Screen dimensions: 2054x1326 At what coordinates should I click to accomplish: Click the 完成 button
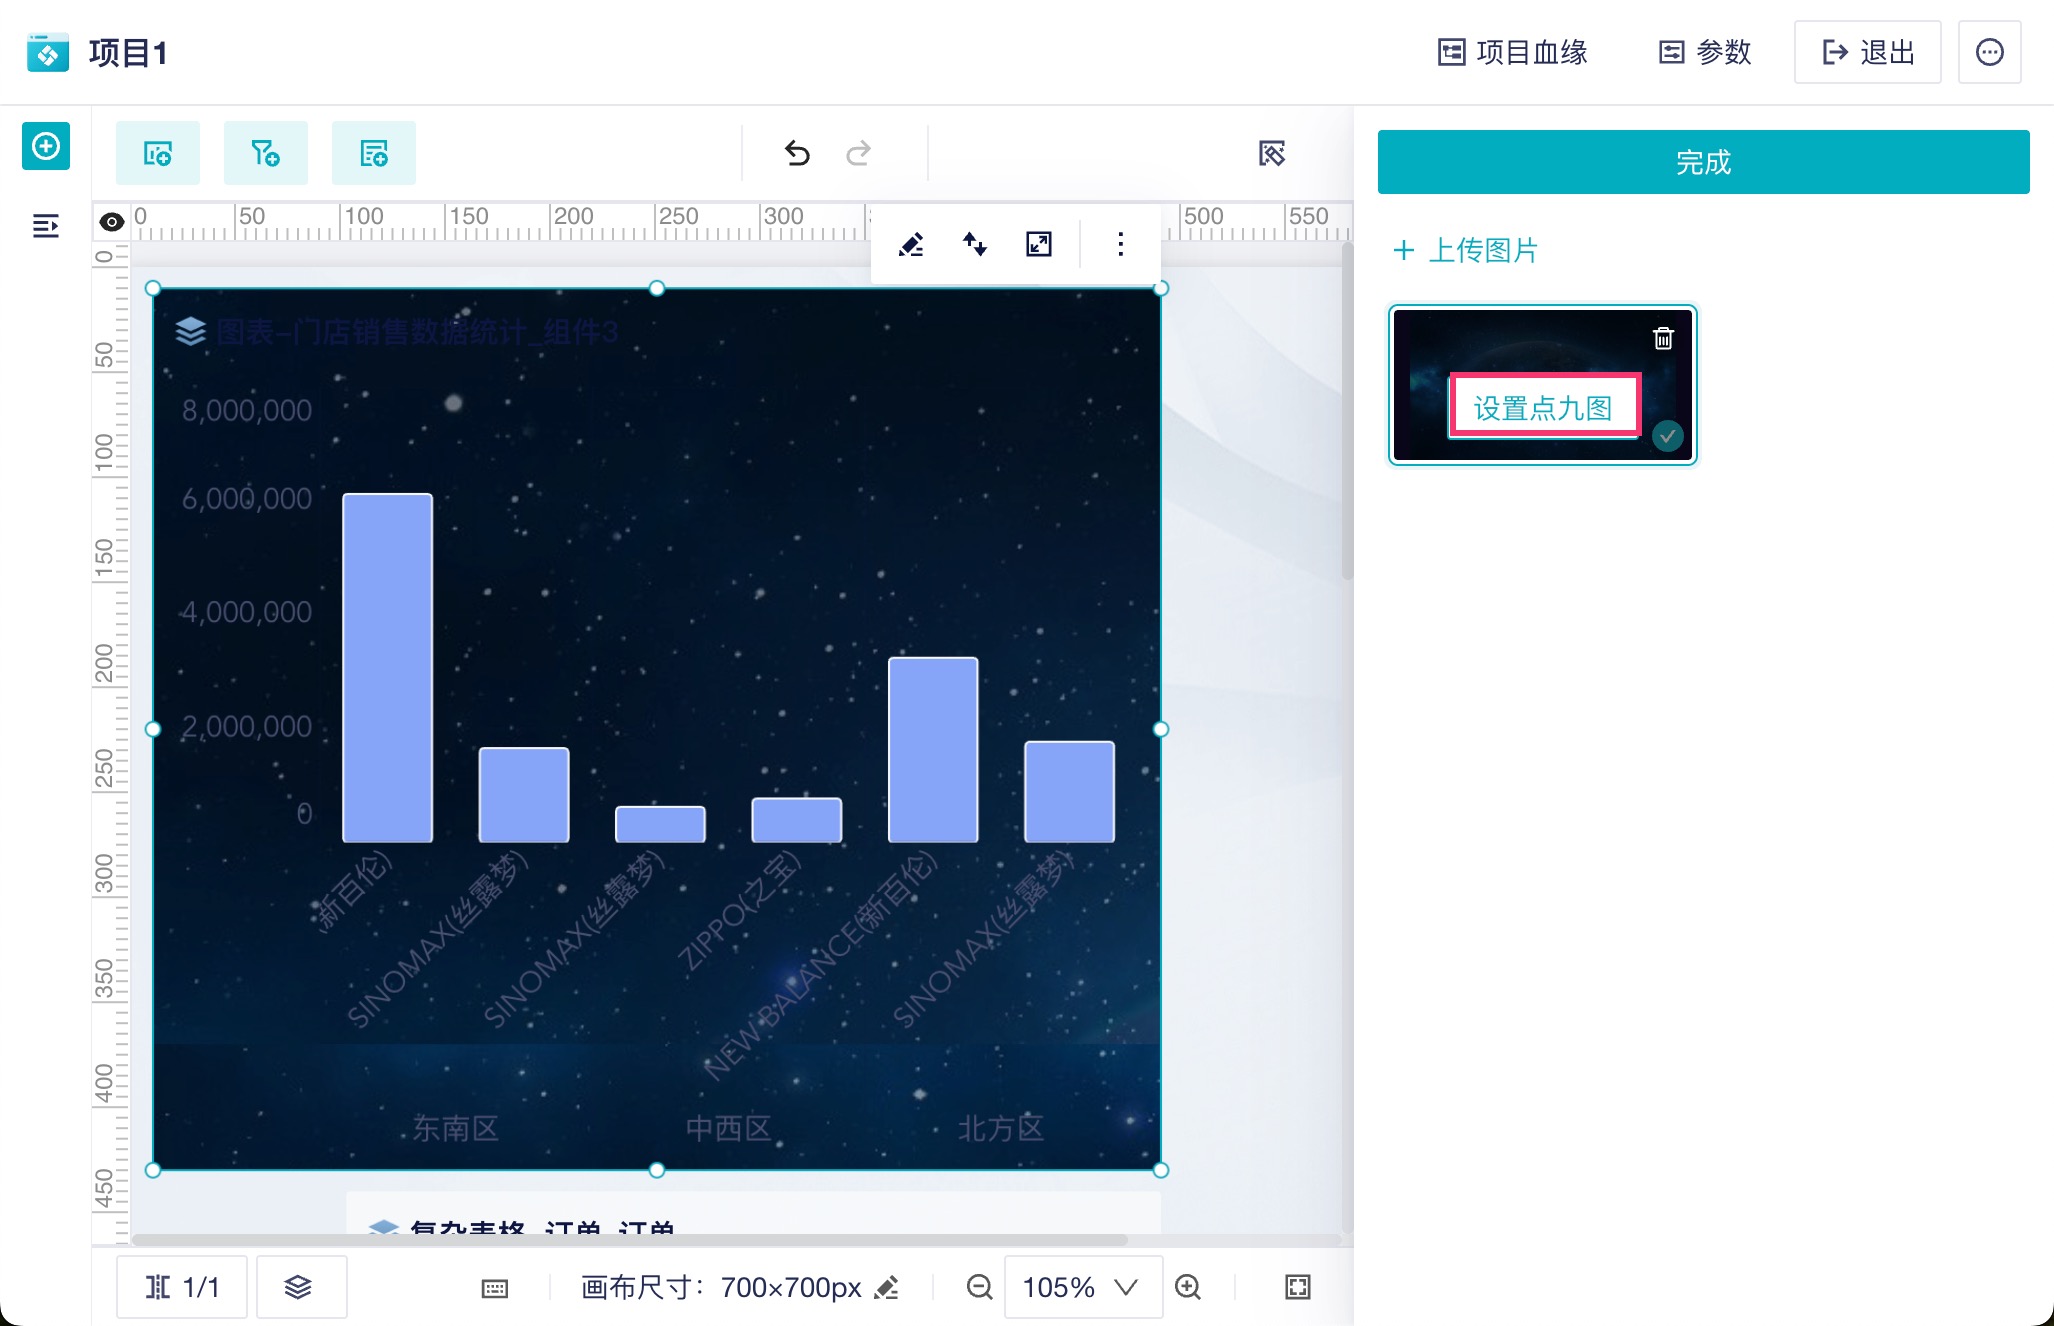(x=1702, y=162)
